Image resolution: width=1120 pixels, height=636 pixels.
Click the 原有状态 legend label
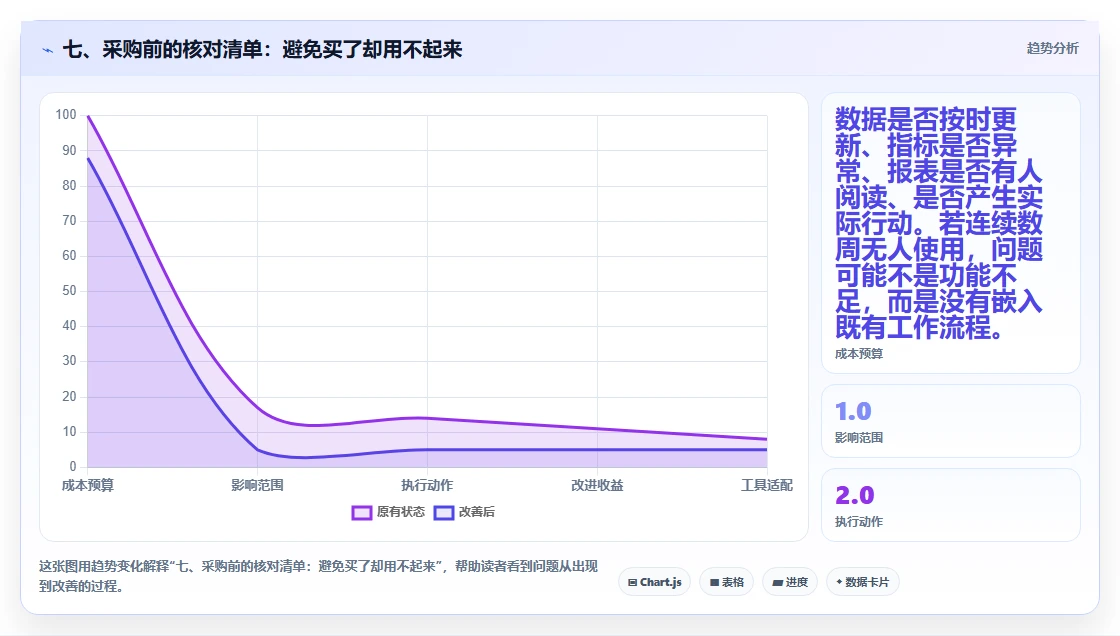401,512
